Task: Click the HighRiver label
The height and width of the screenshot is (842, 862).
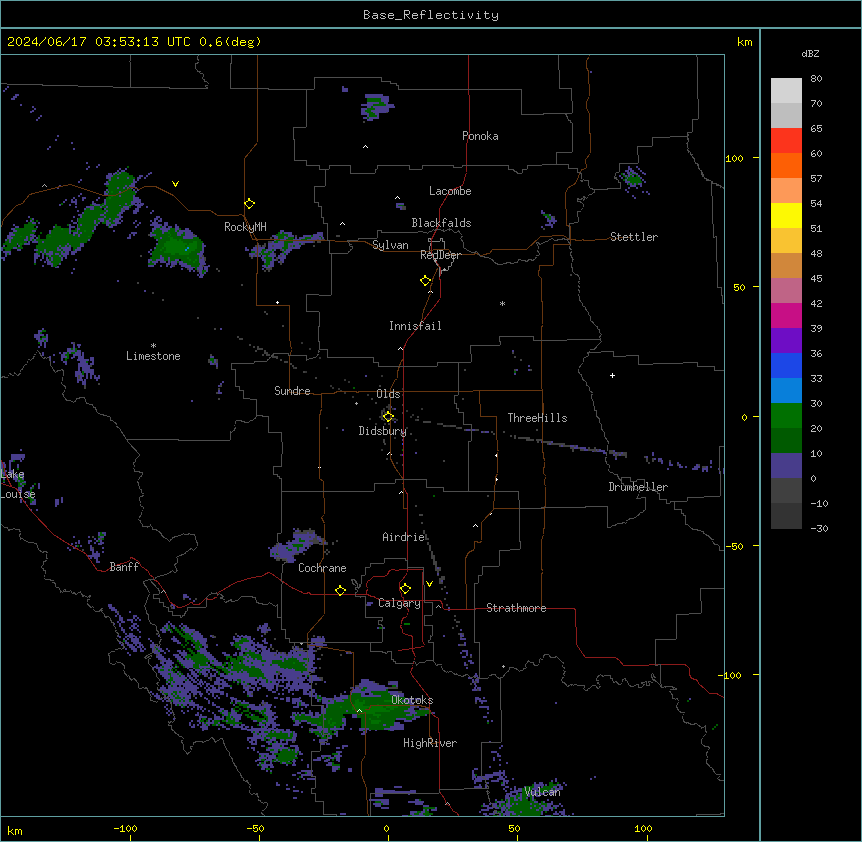Action: 430,743
